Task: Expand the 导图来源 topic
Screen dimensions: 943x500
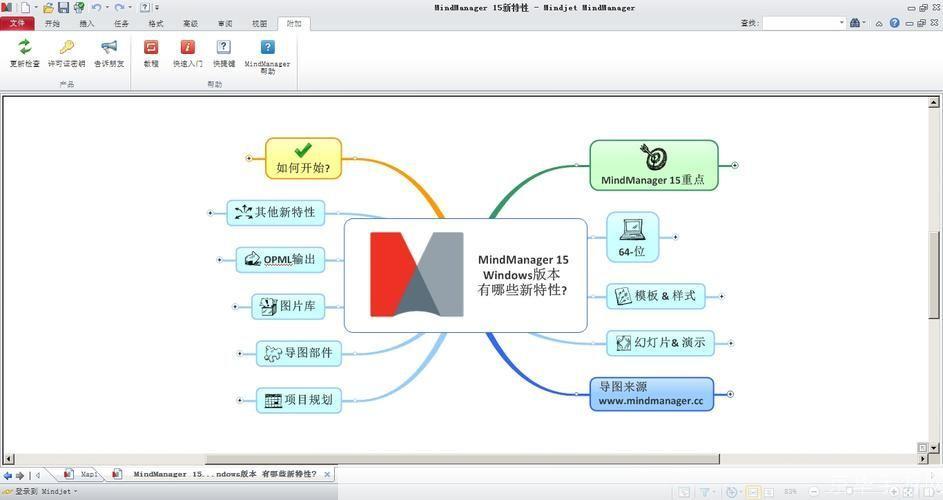Action: point(730,394)
